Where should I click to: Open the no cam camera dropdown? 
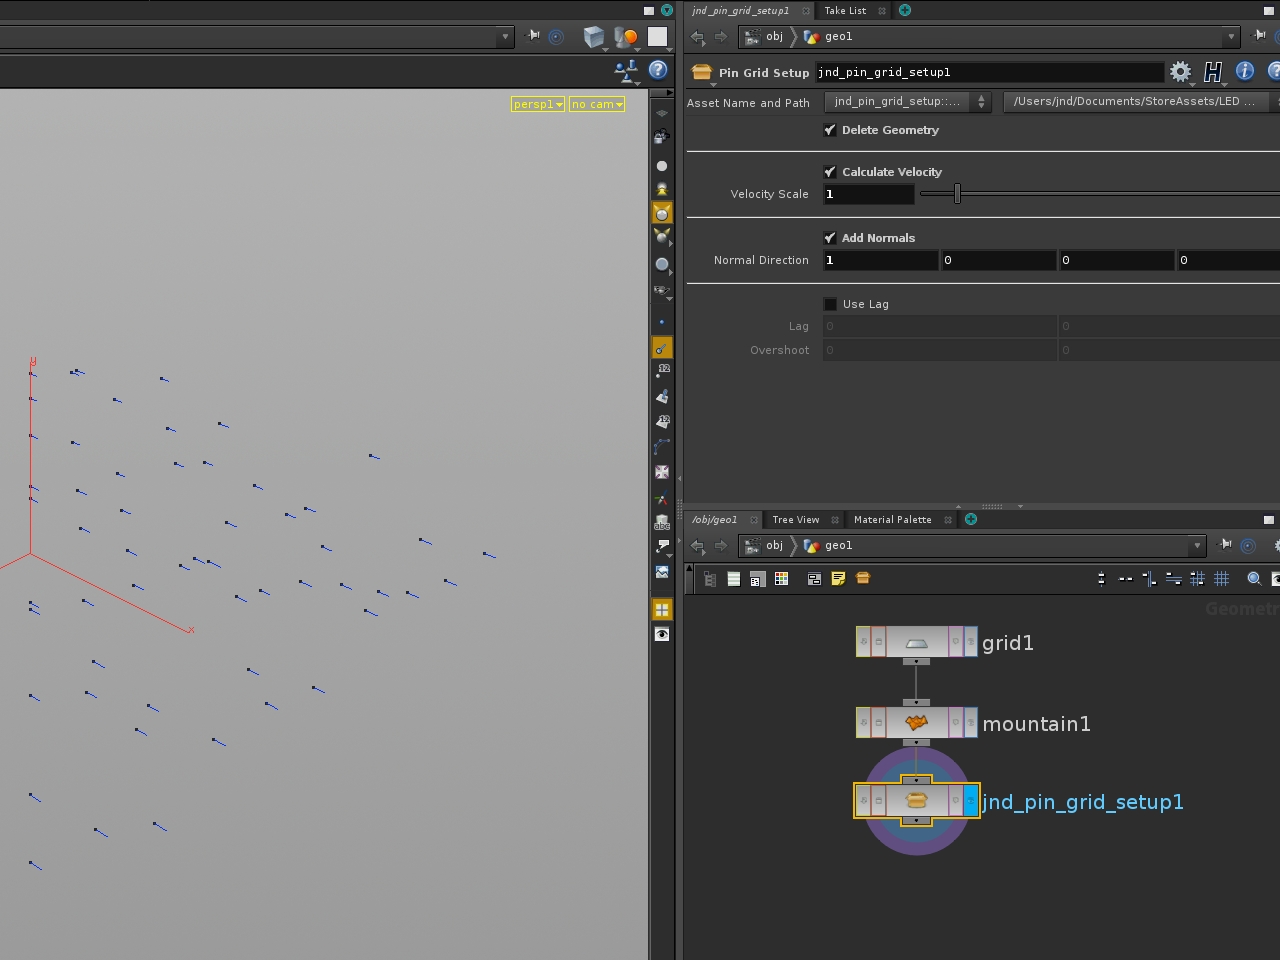click(597, 104)
